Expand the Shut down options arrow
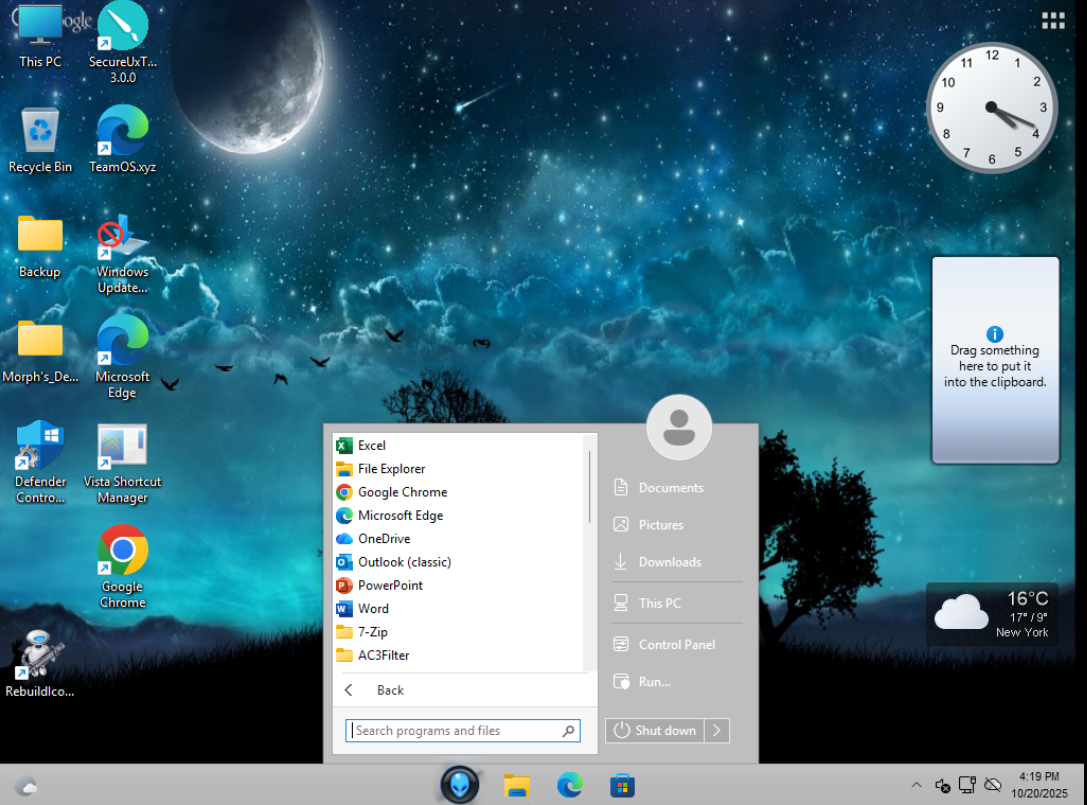 point(717,731)
